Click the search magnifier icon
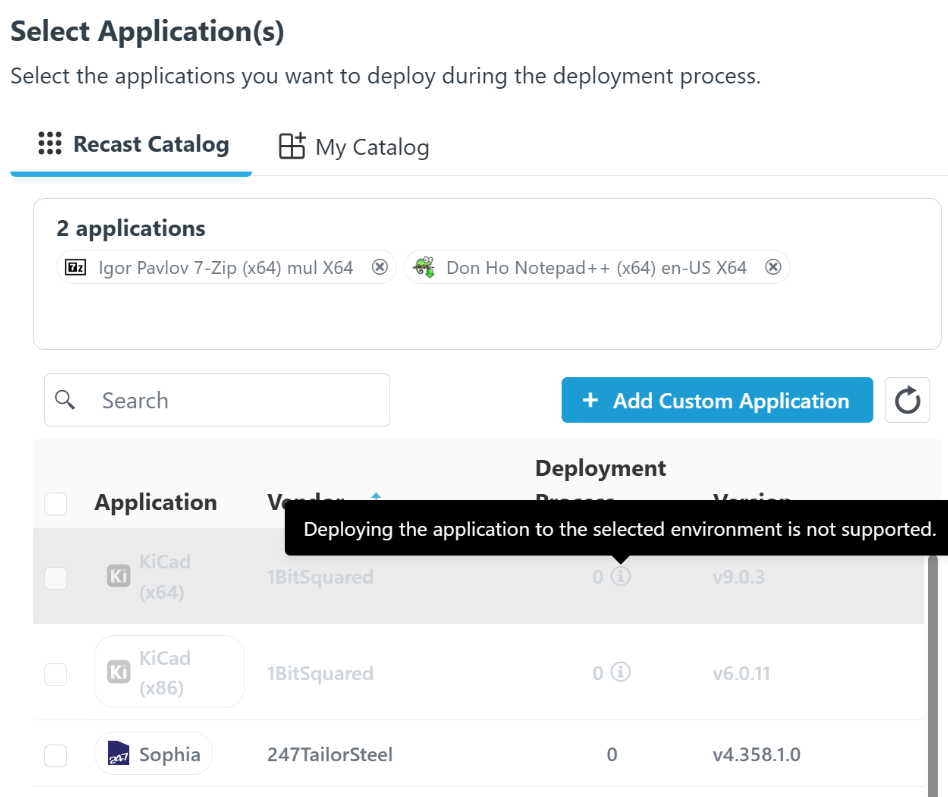This screenshot has height=797, width=948. pyautogui.click(x=66, y=400)
